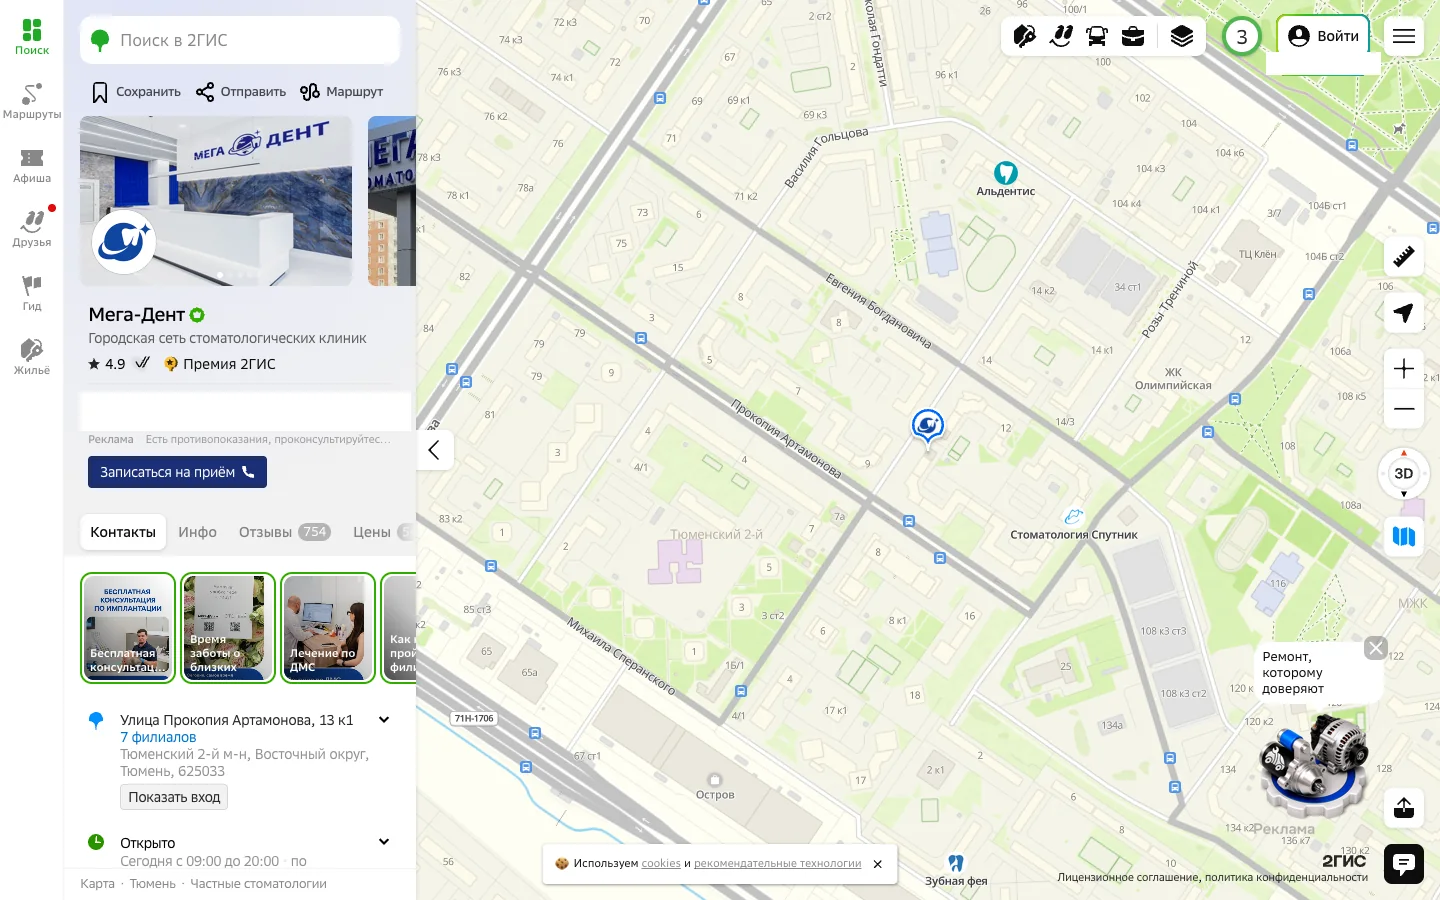
Task: Open the Бесплатная консультация story thumbnail
Action: click(x=128, y=628)
